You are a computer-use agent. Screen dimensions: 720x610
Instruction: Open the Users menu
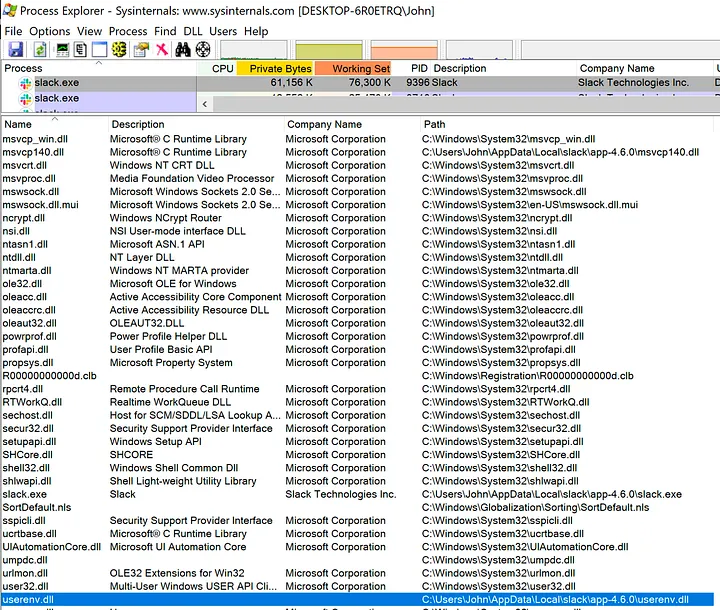coord(223,31)
